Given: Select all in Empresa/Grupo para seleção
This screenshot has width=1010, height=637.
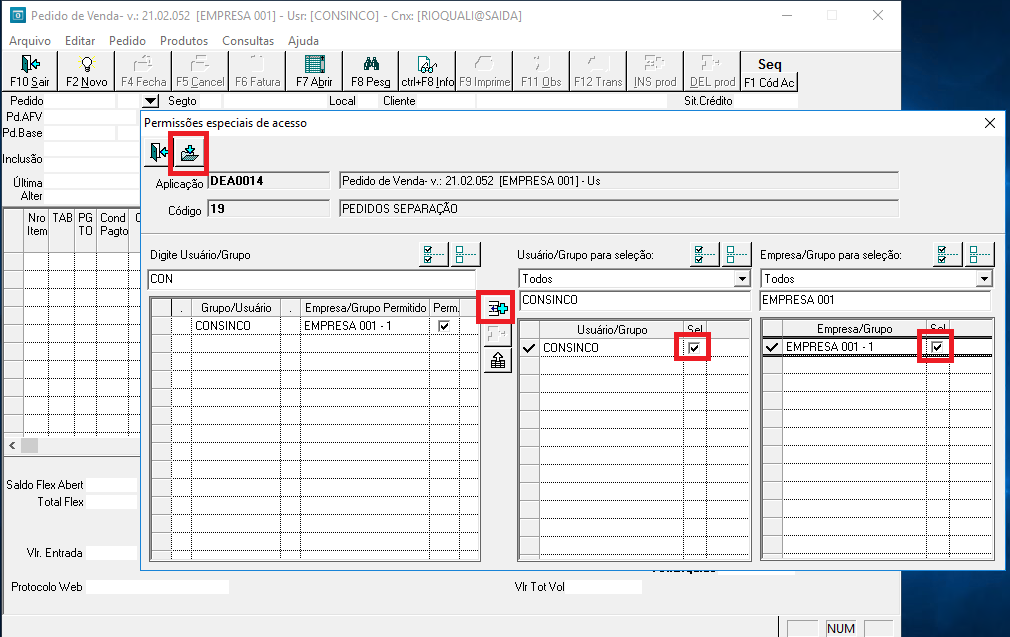Looking at the screenshot, I should click(948, 254).
